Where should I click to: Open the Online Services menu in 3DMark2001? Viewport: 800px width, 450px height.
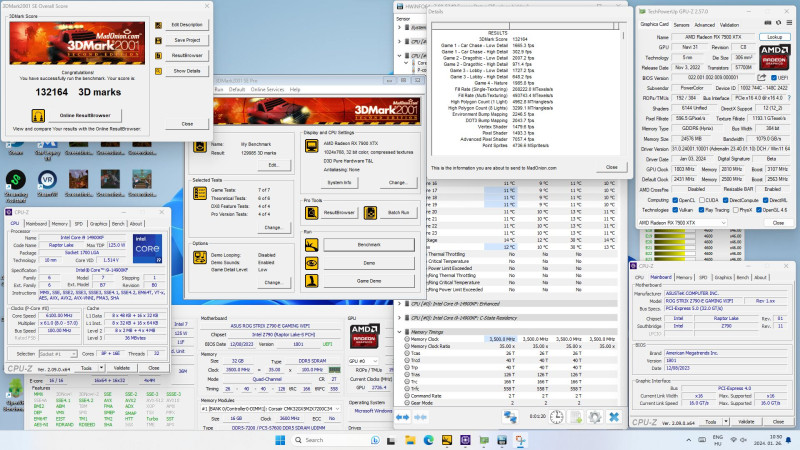[x=267, y=89]
